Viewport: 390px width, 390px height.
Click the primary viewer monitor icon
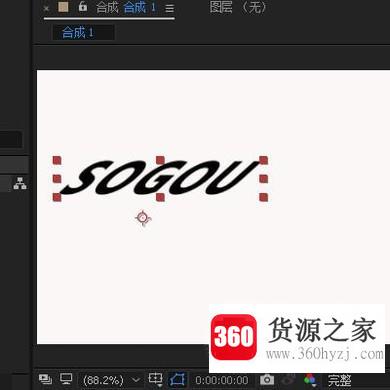click(x=66, y=378)
